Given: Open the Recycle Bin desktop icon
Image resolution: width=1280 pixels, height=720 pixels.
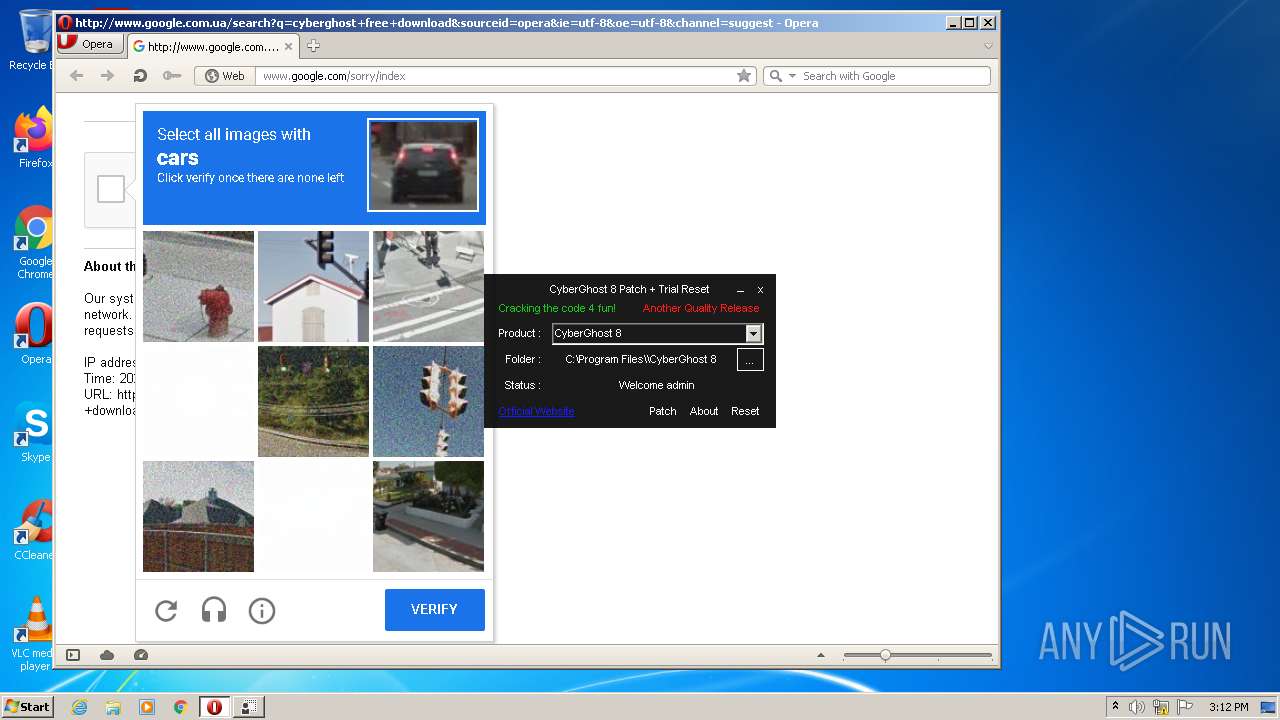Looking at the screenshot, I should (33, 40).
